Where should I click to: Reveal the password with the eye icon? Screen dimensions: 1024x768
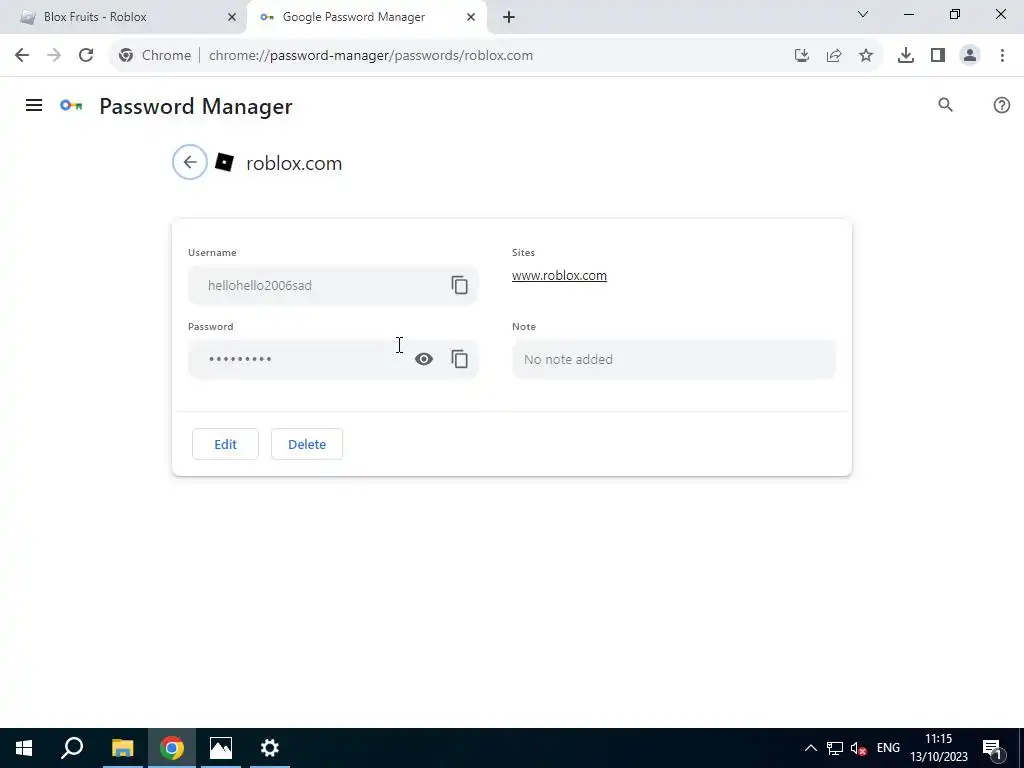click(x=424, y=359)
